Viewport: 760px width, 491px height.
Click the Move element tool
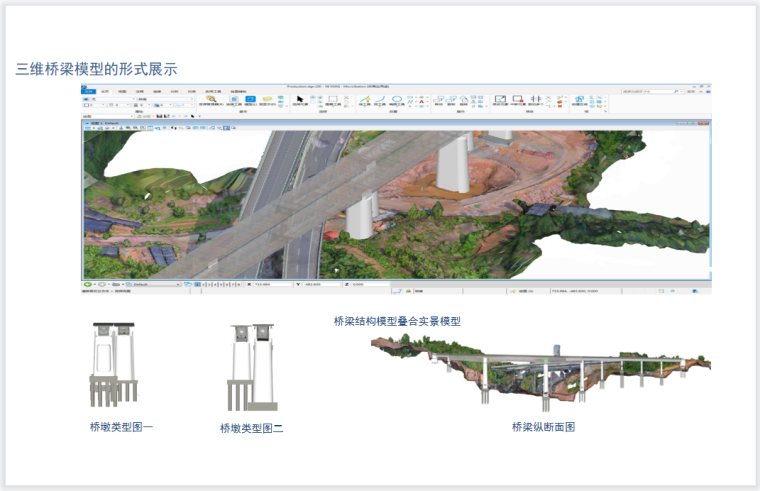(x=437, y=101)
